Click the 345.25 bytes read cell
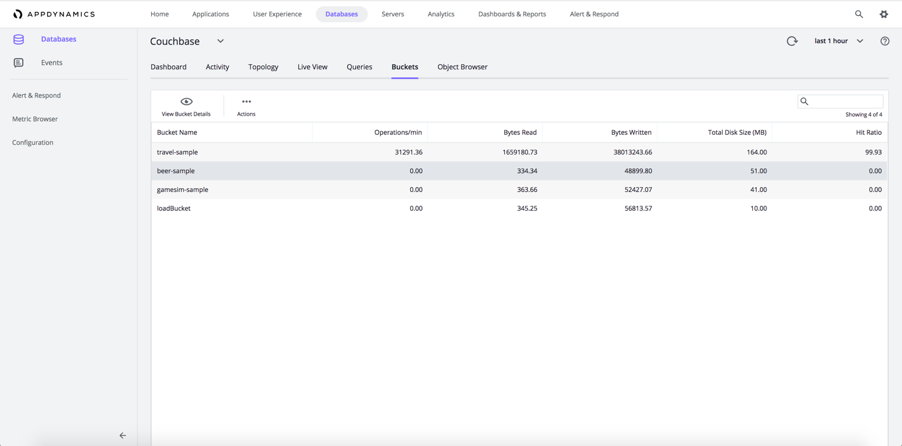Image resolution: width=902 pixels, height=446 pixels. (527, 208)
